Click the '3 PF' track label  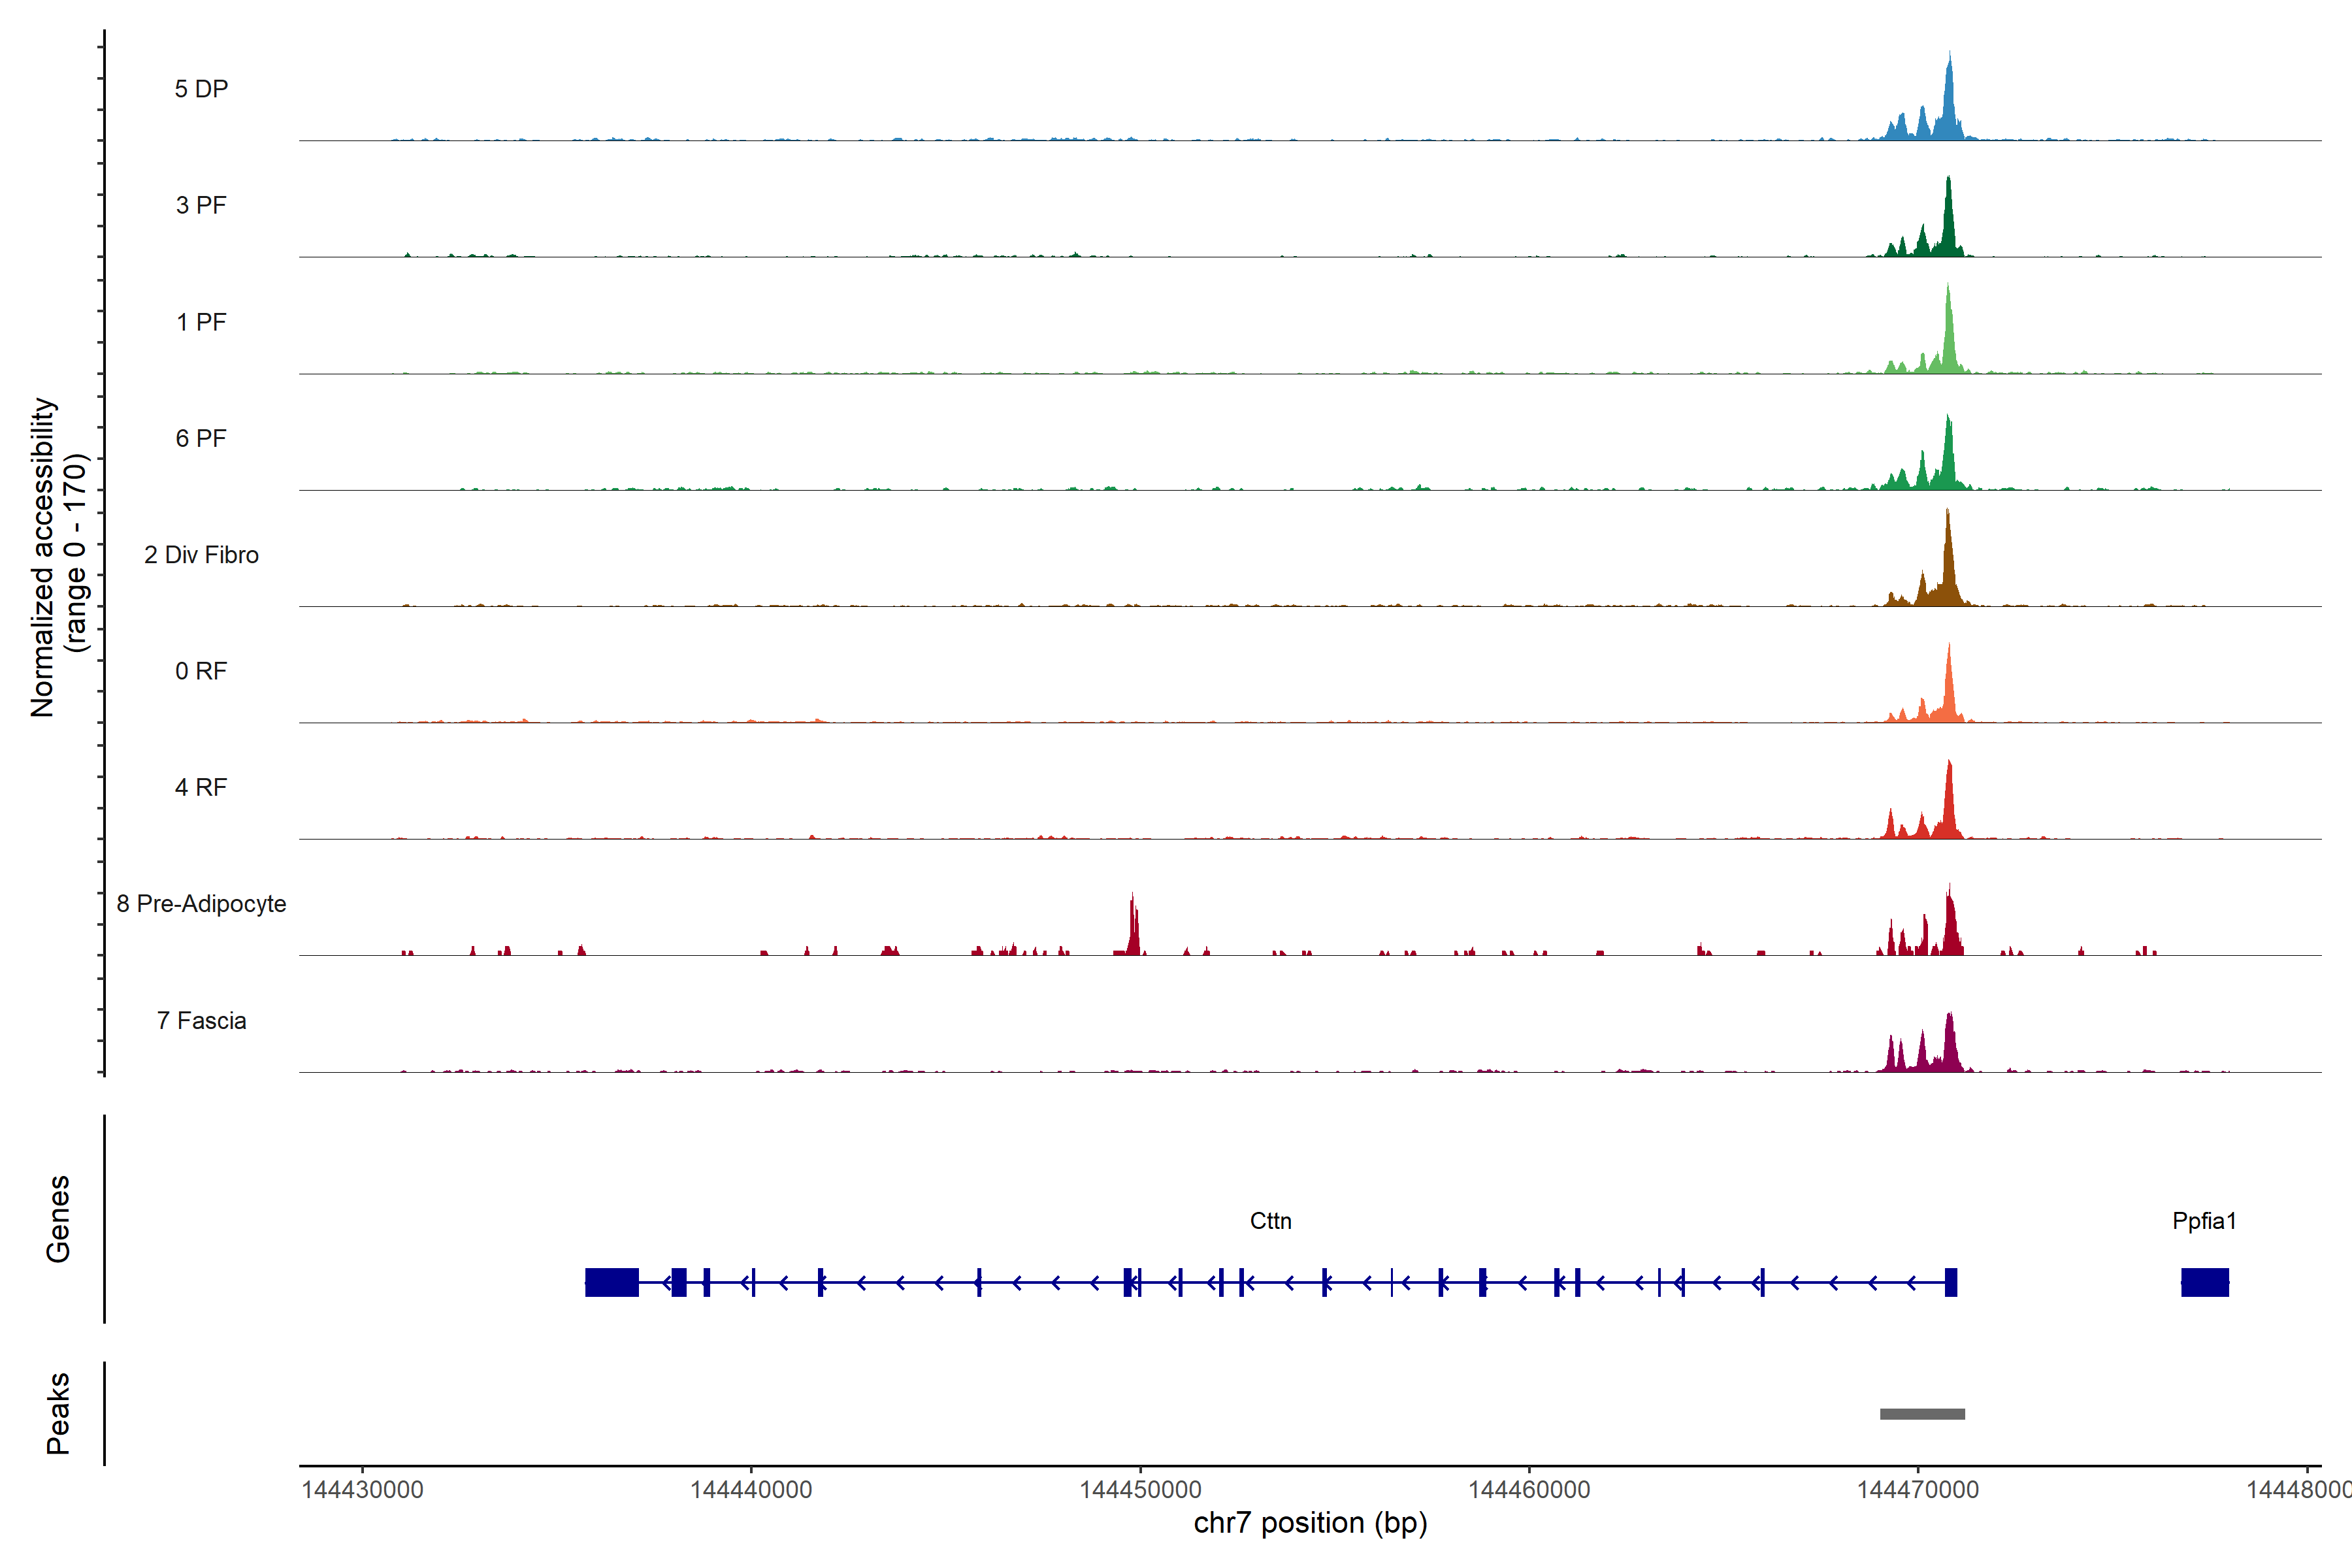pyautogui.click(x=201, y=205)
